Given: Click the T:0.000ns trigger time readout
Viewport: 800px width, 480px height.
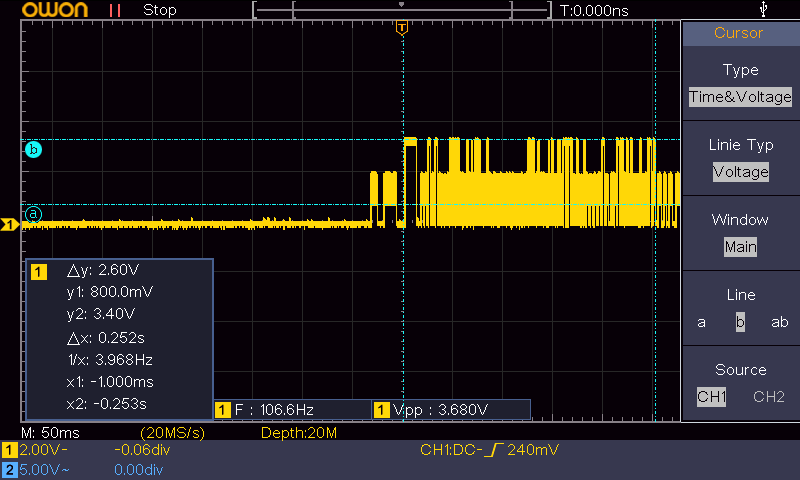Looking at the screenshot, I should click(594, 11).
